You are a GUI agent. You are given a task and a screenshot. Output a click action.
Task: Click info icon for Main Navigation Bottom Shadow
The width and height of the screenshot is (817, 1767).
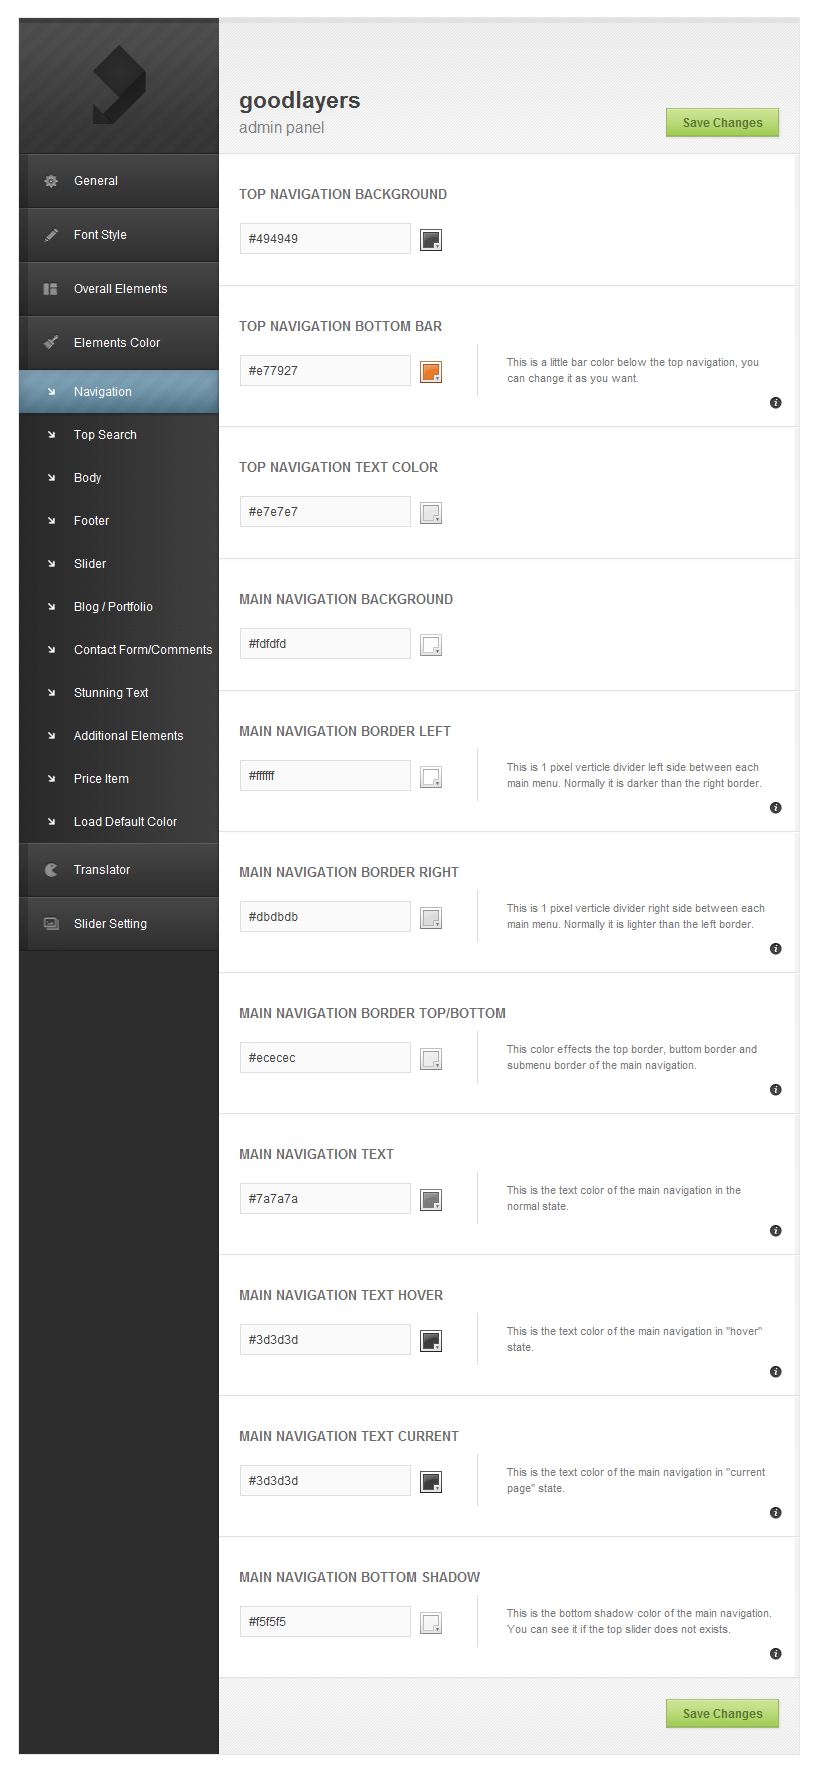point(775,1653)
